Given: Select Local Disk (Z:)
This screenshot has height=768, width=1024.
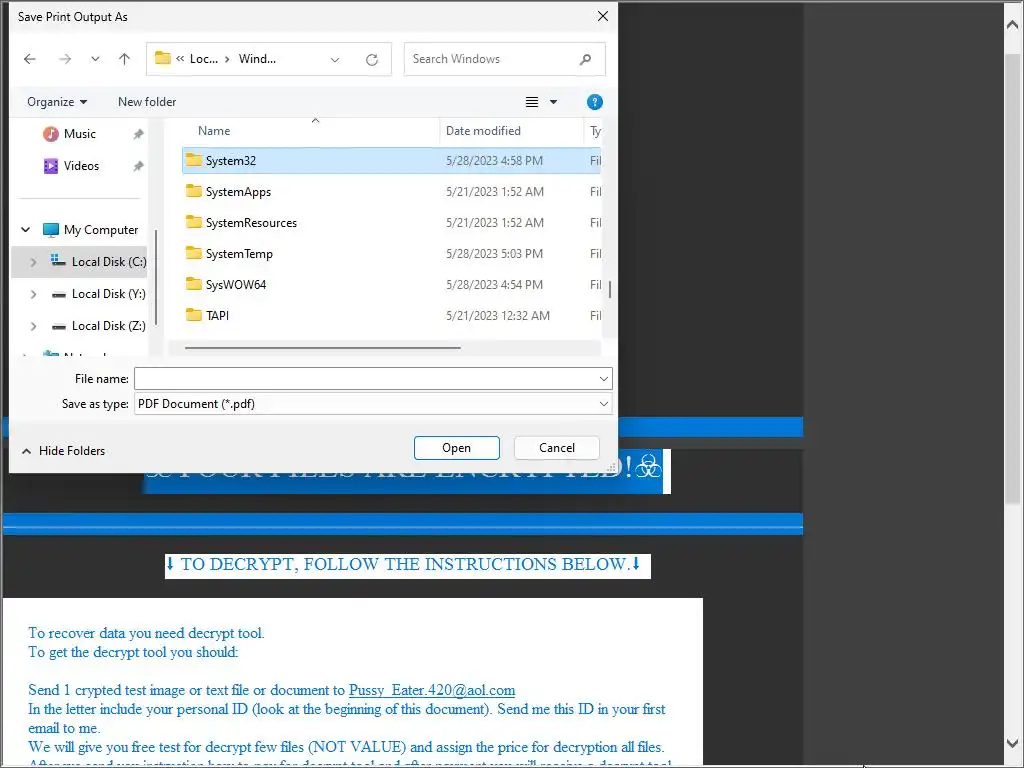Looking at the screenshot, I should (108, 326).
